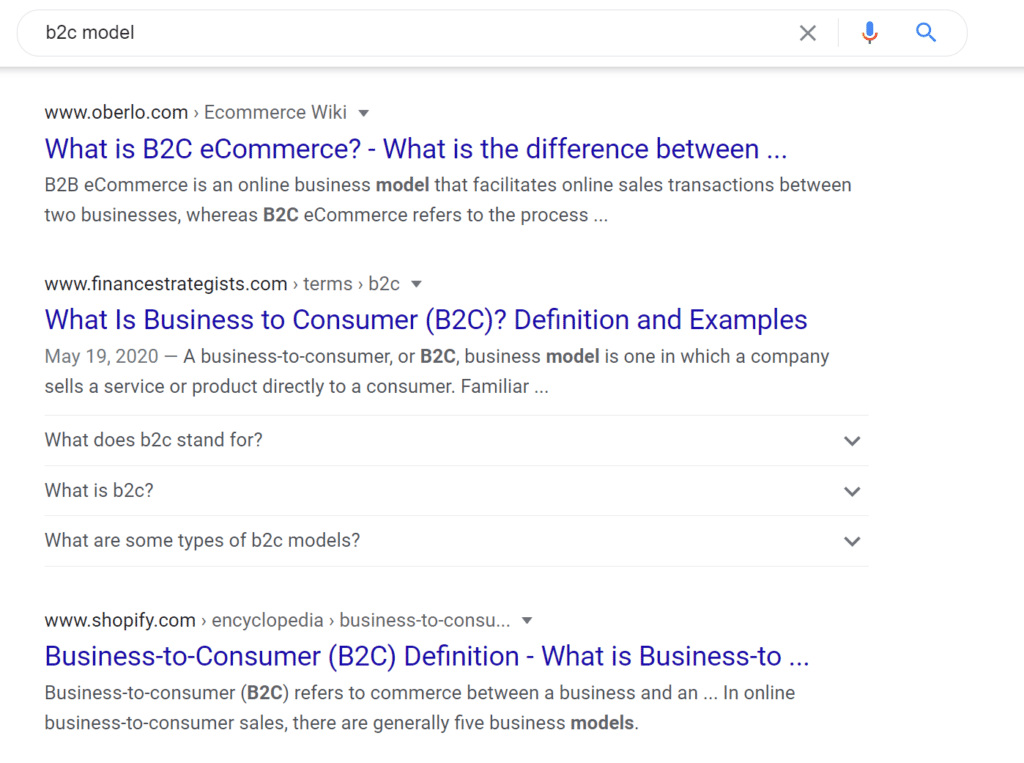Expand 'What are some types of b2c models?'
The width and height of the screenshot is (1024, 763).
click(456, 541)
